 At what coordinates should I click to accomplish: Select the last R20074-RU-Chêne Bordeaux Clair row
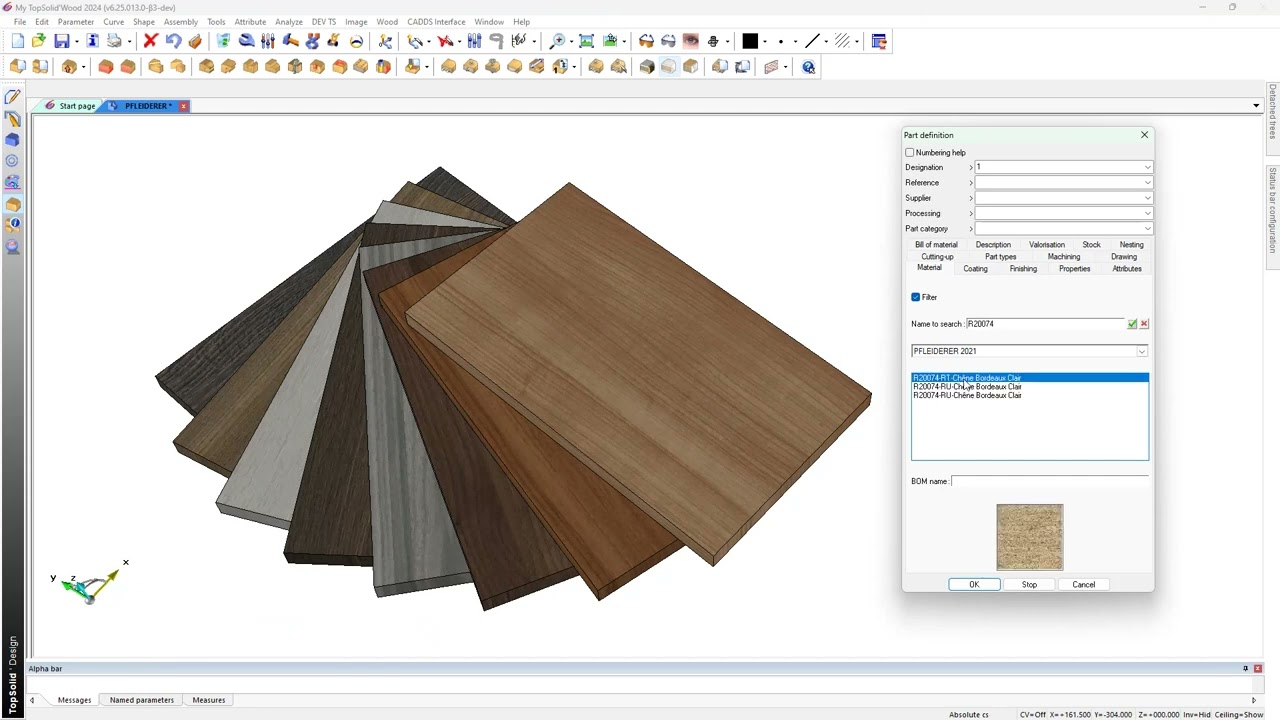point(1030,396)
